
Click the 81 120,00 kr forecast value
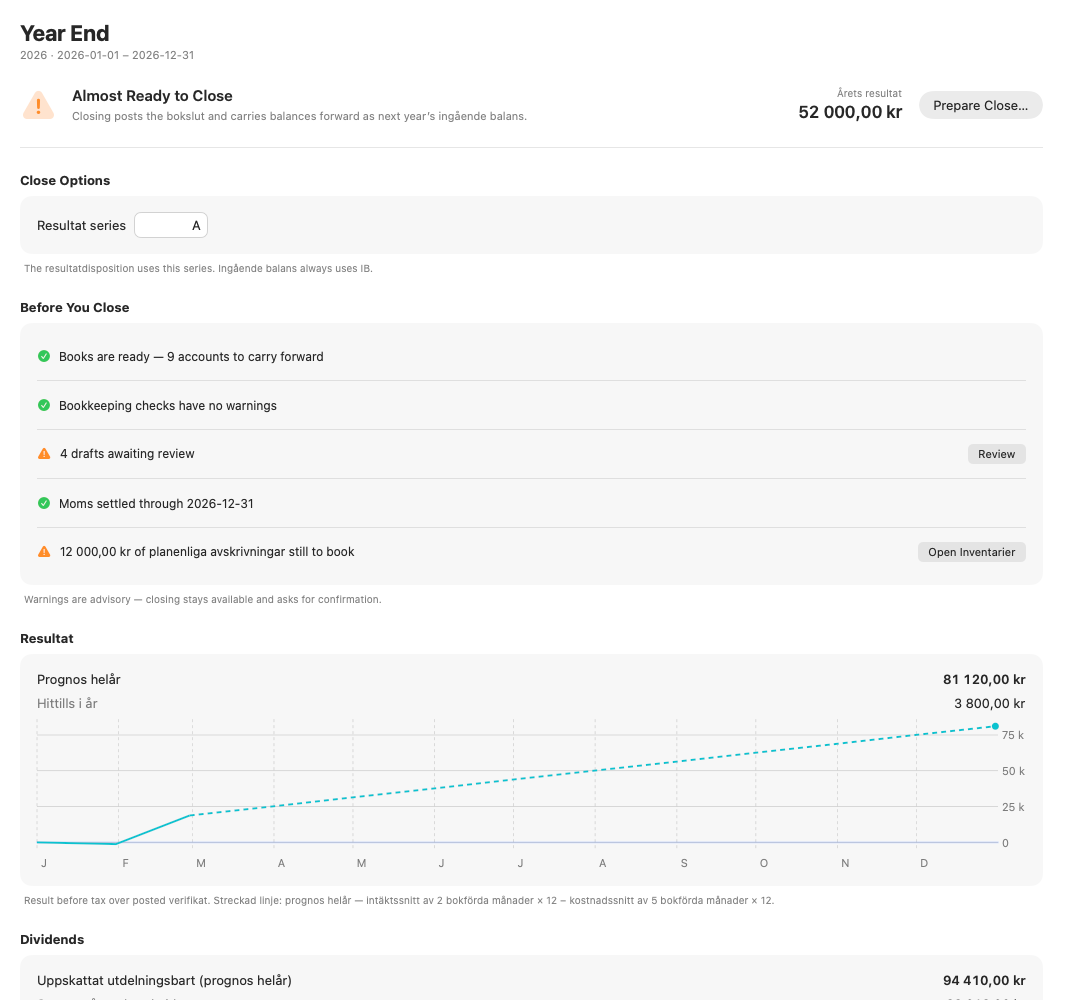pos(984,680)
